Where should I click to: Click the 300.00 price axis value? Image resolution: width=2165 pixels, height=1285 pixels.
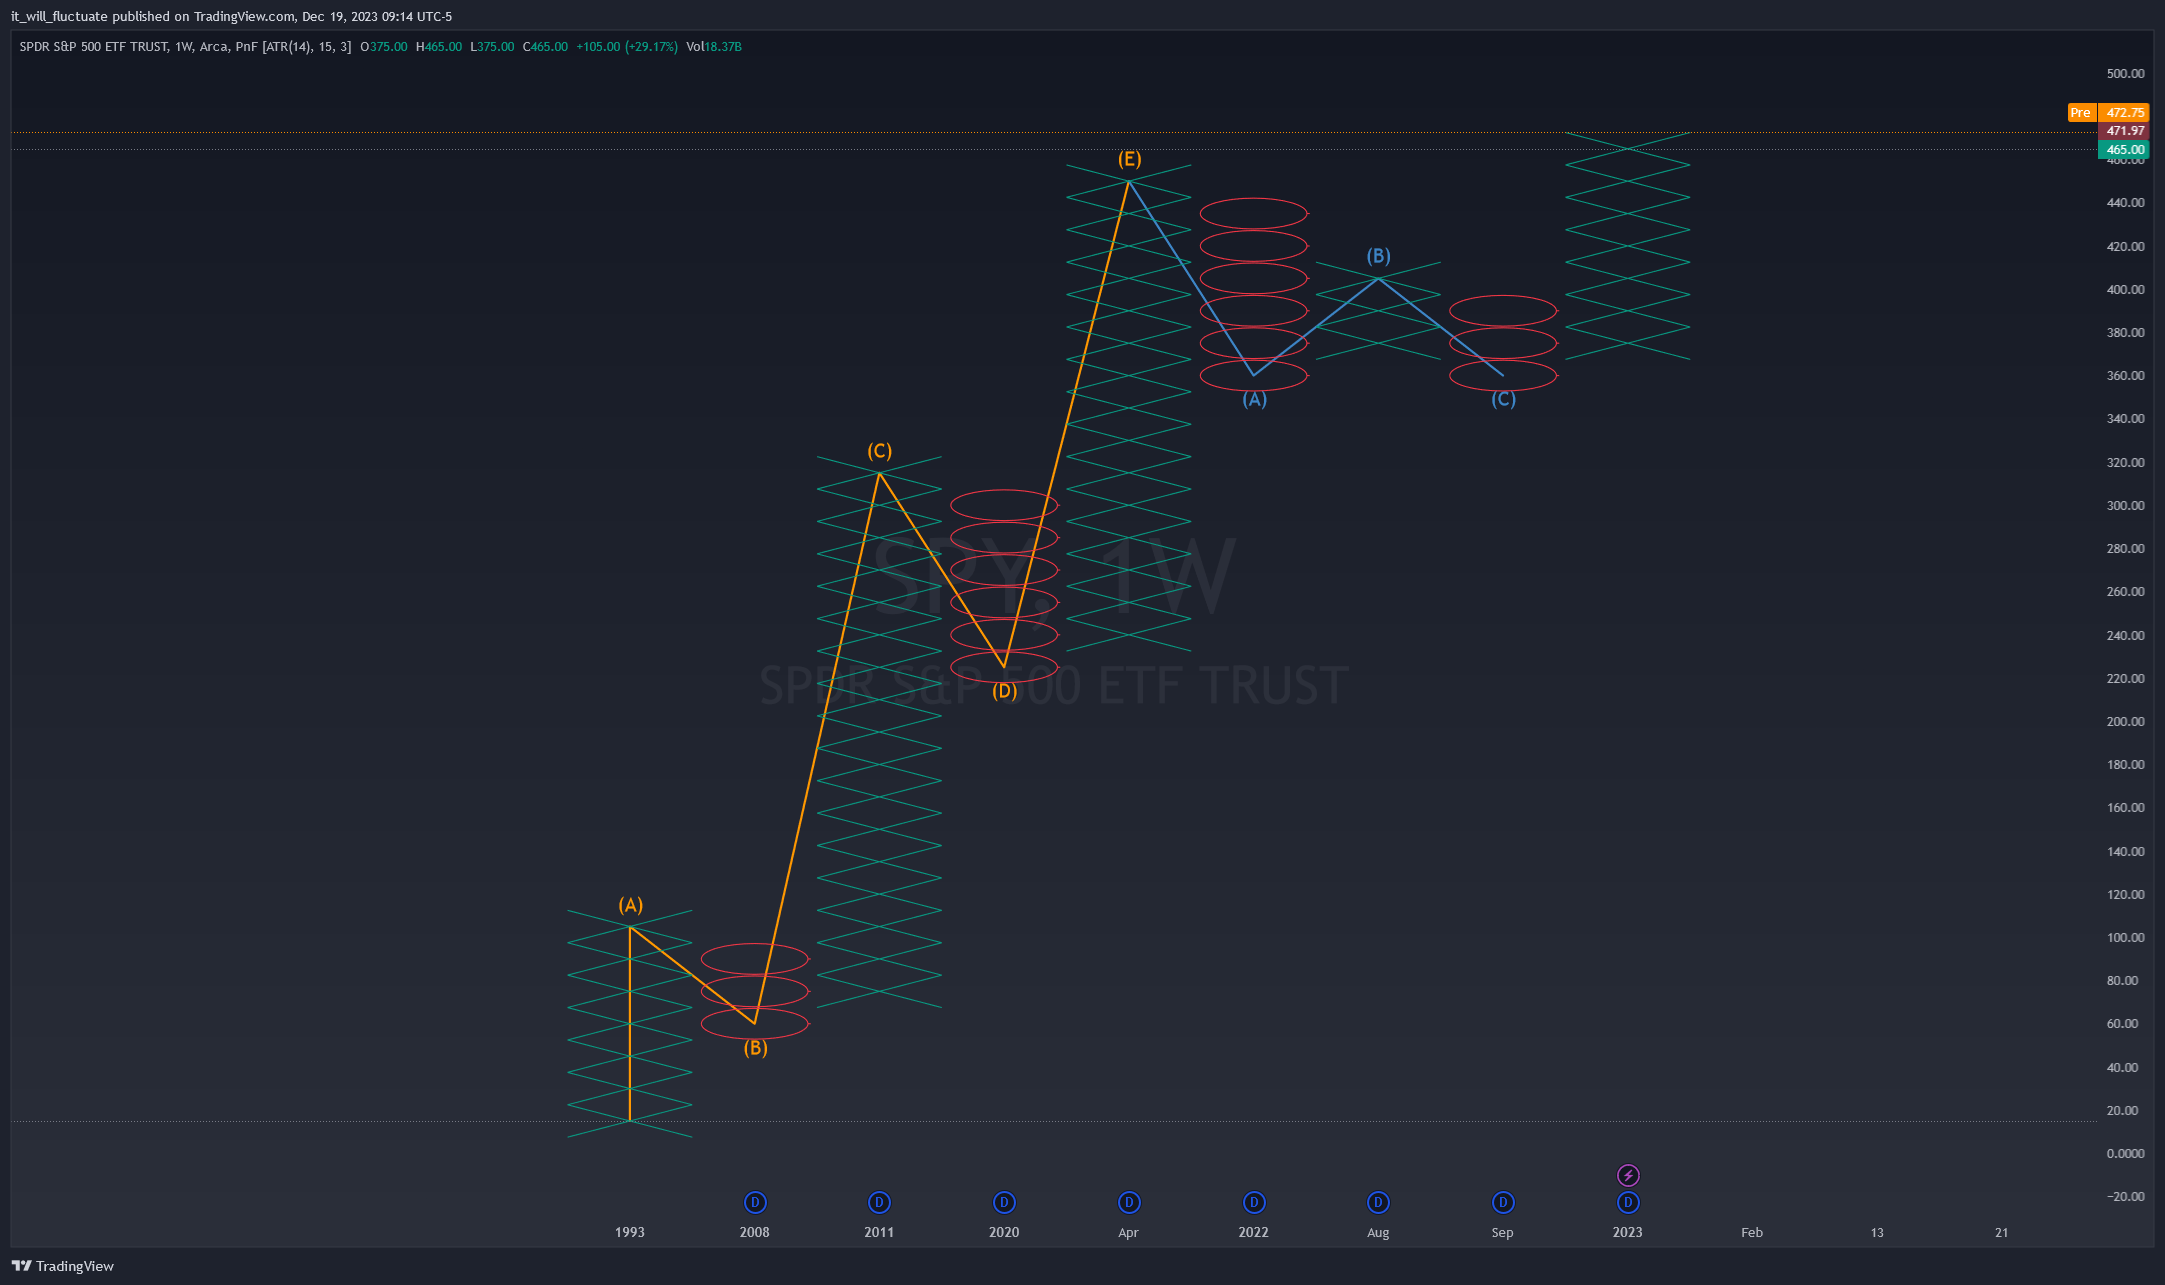pos(2125,505)
